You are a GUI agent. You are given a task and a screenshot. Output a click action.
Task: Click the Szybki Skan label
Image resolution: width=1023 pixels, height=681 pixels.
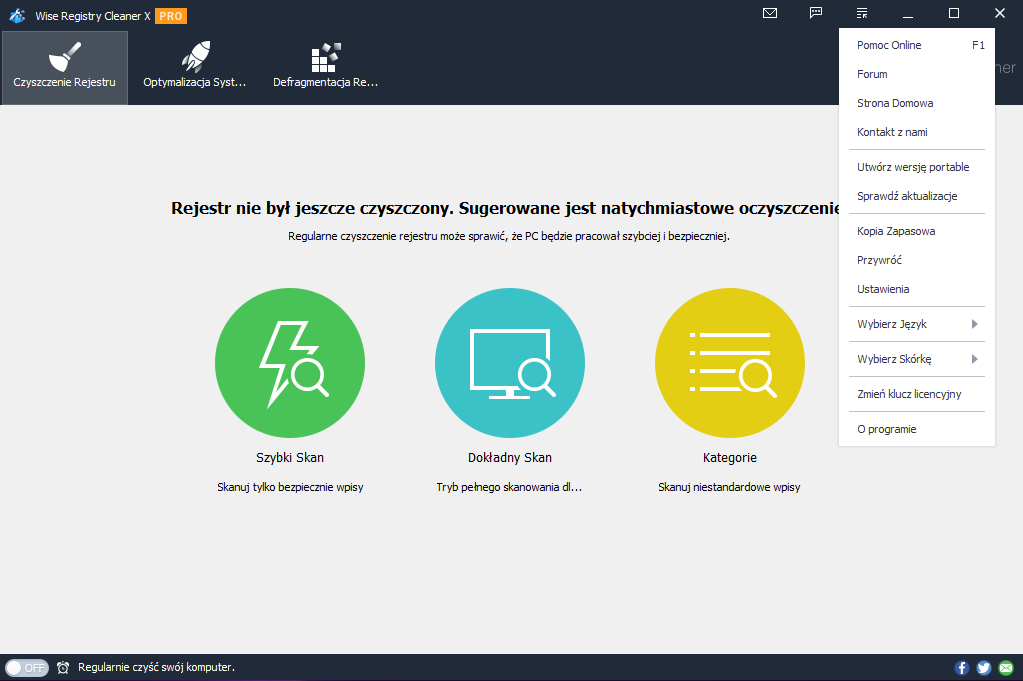(x=290, y=458)
